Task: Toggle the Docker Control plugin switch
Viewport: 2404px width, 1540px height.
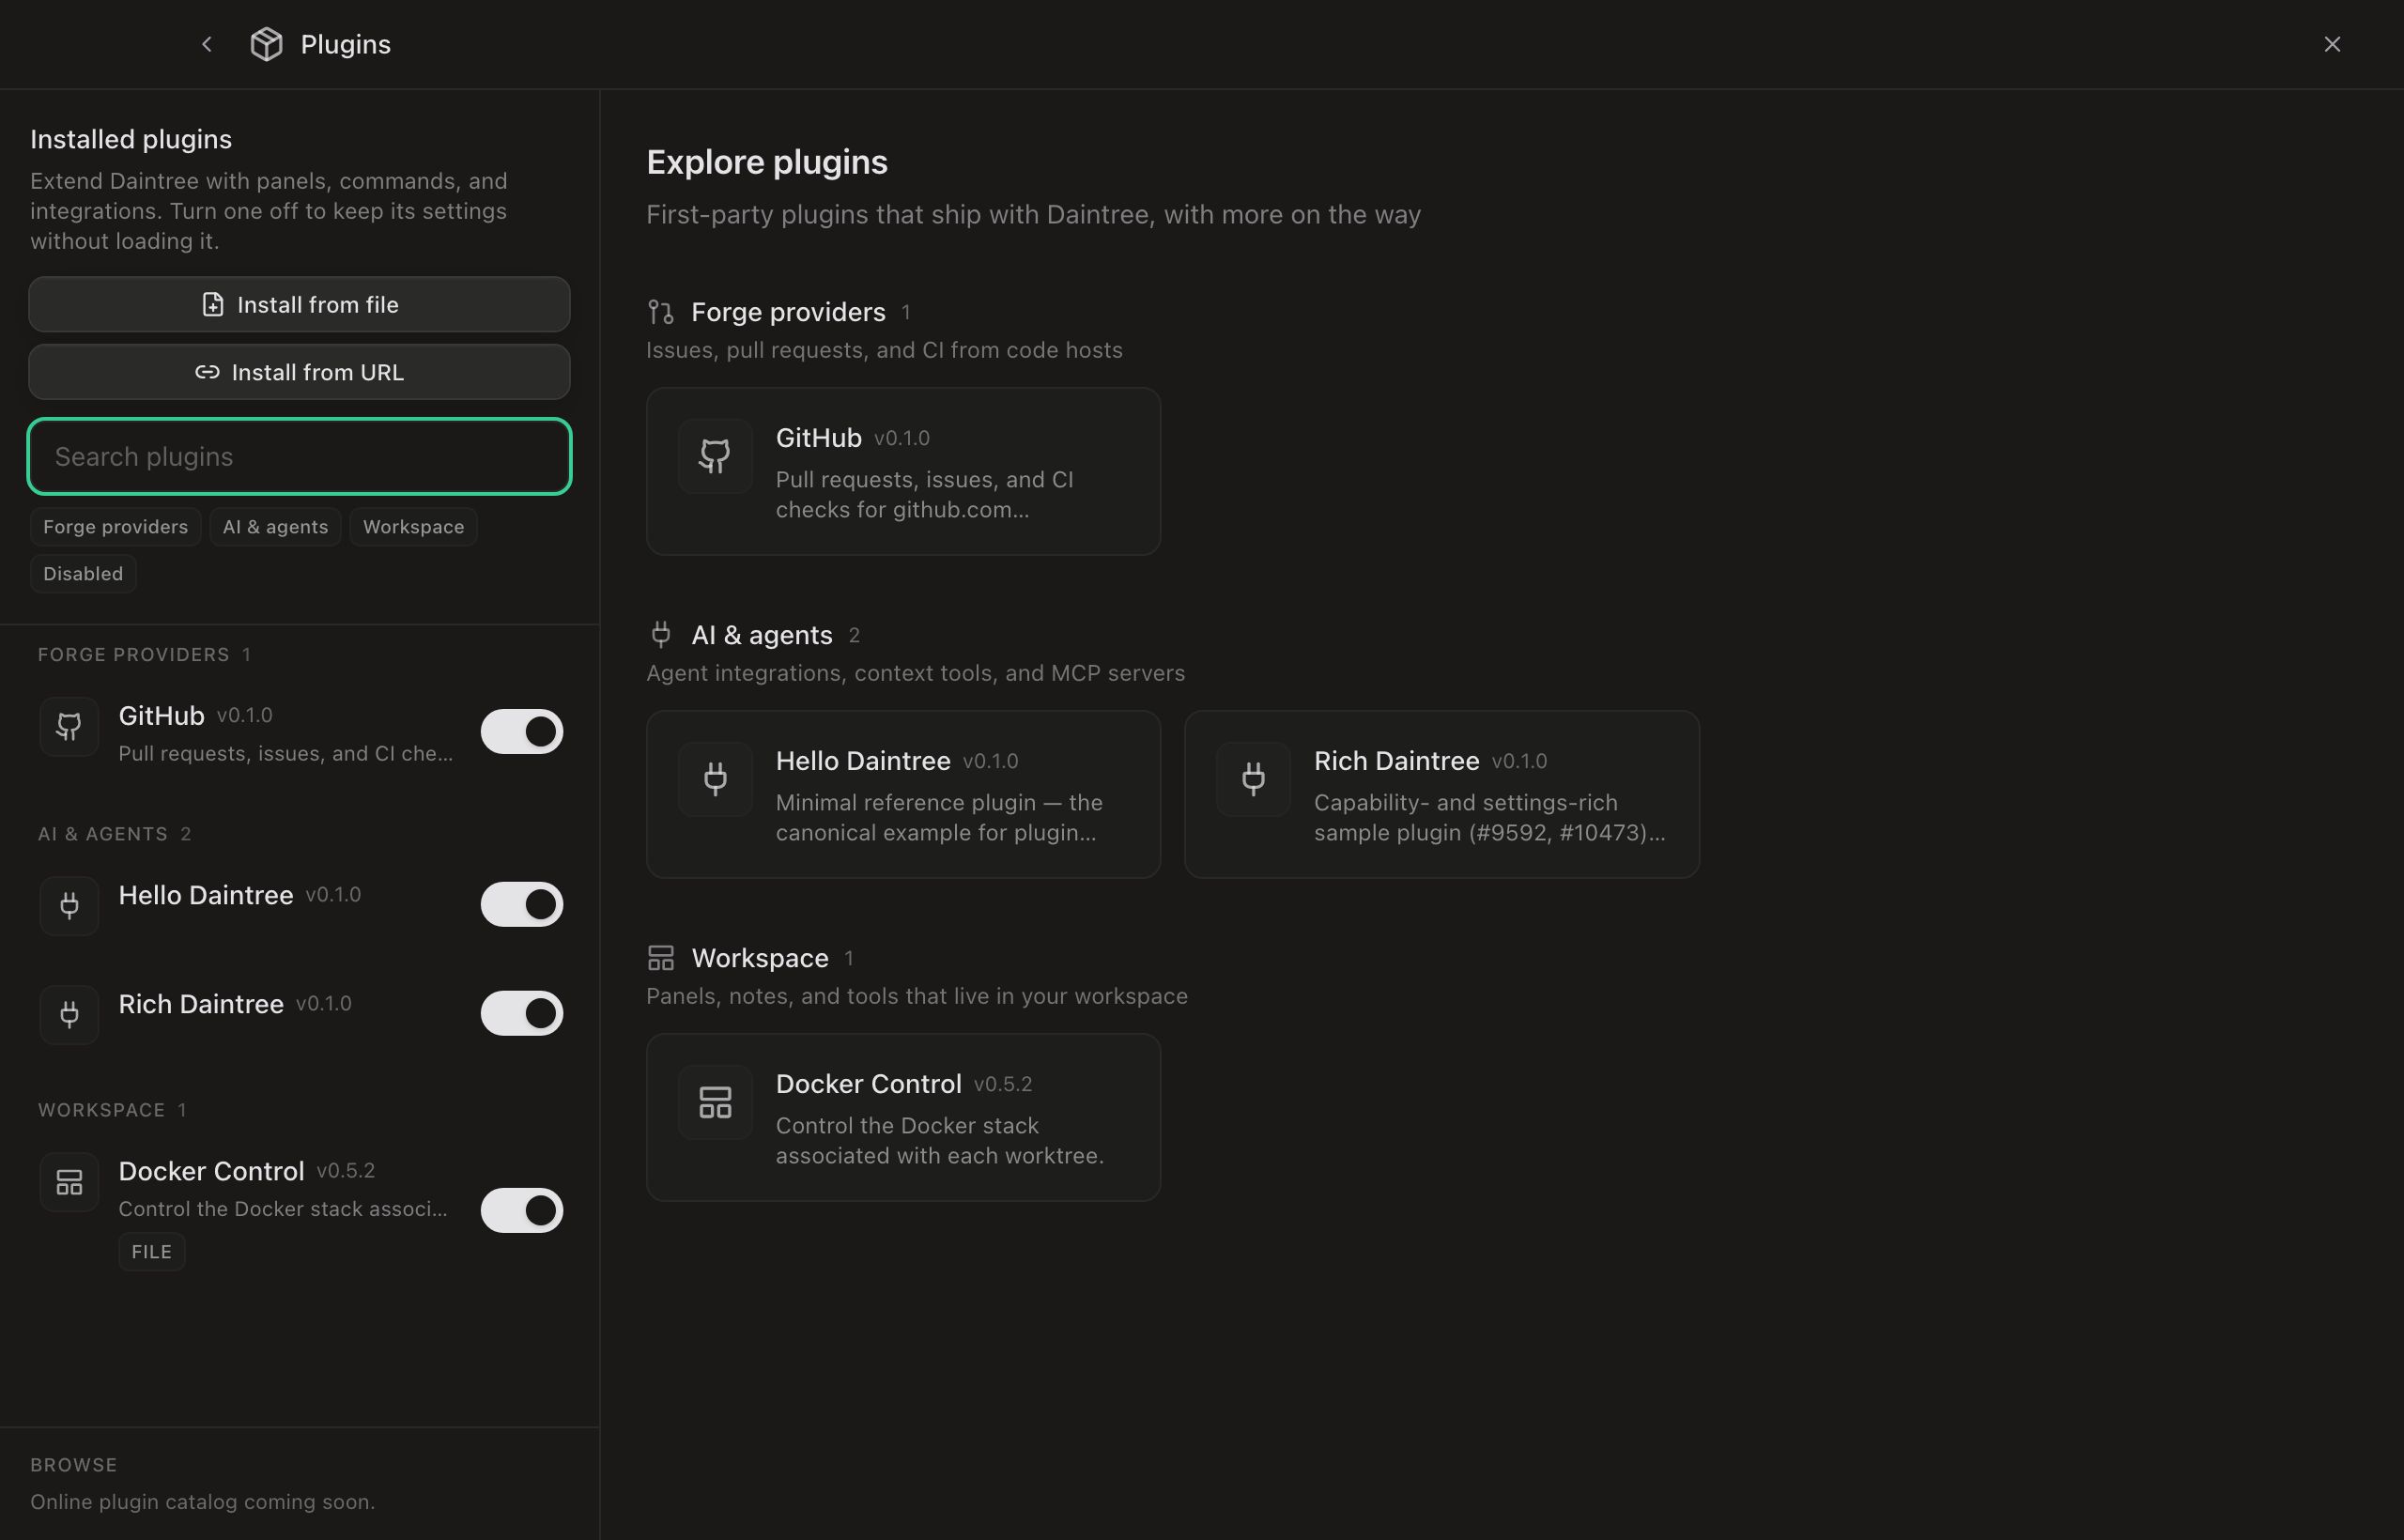Action: 522,1210
